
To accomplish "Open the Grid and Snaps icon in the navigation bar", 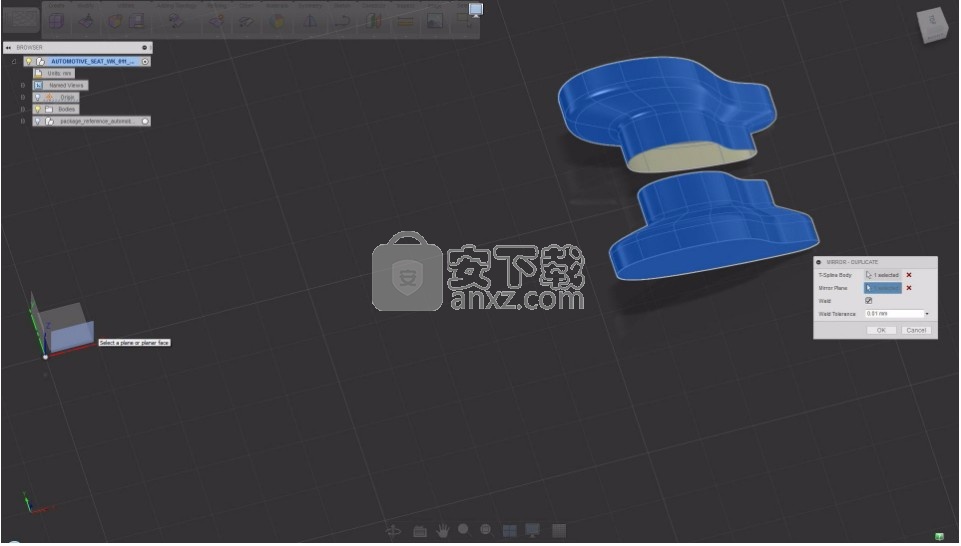I will (559, 531).
